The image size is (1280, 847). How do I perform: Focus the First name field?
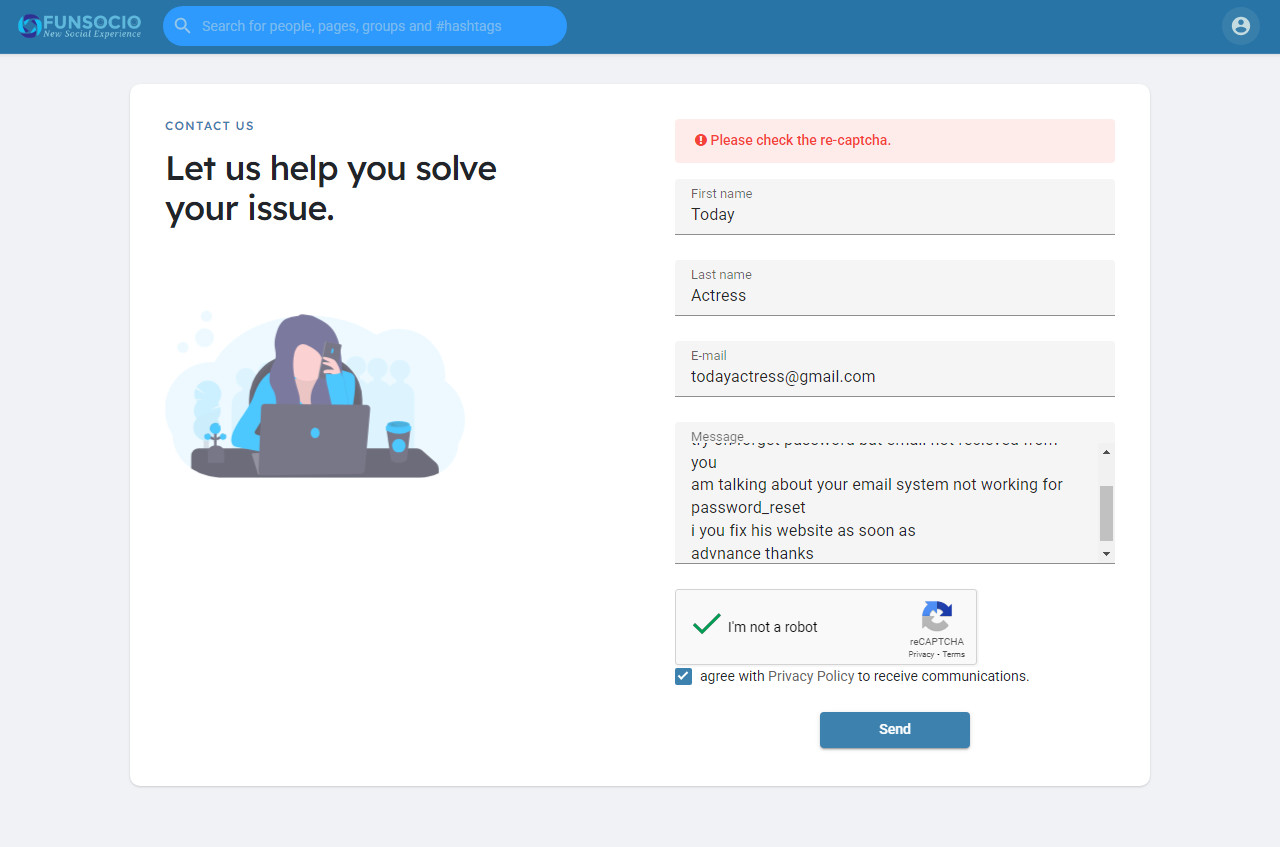coord(894,214)
